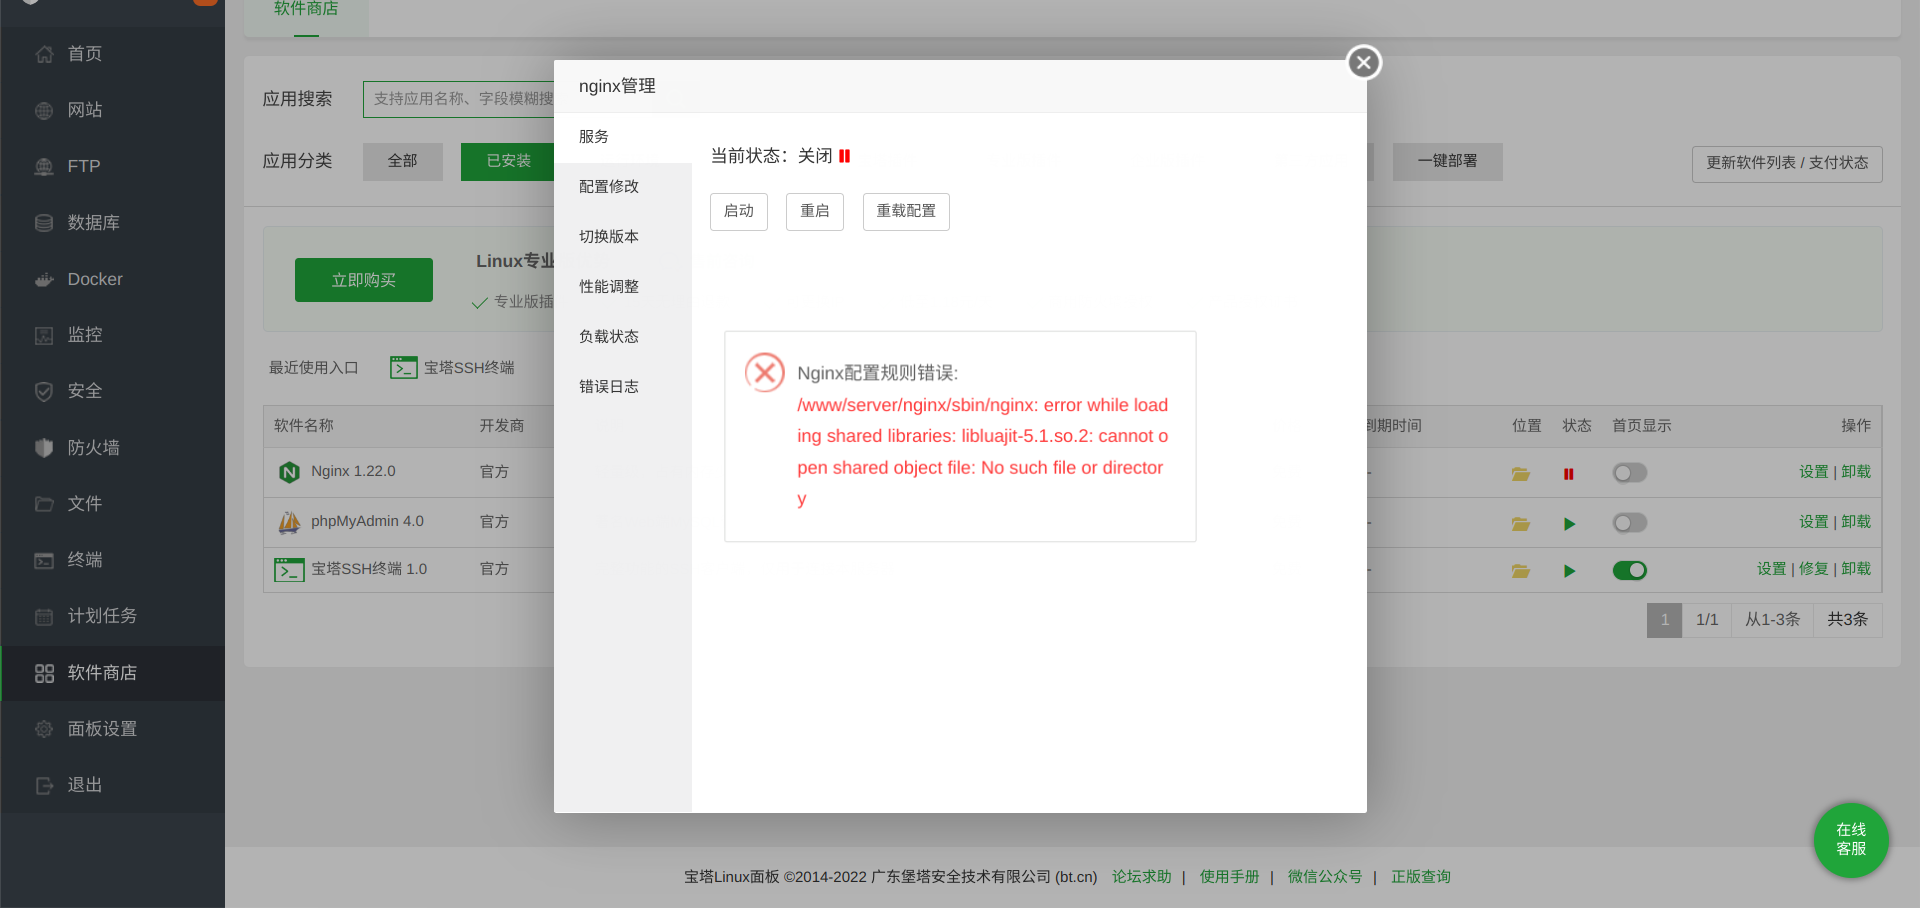Toggle 首页显示 switch for Nginx

coord(1630,473)
